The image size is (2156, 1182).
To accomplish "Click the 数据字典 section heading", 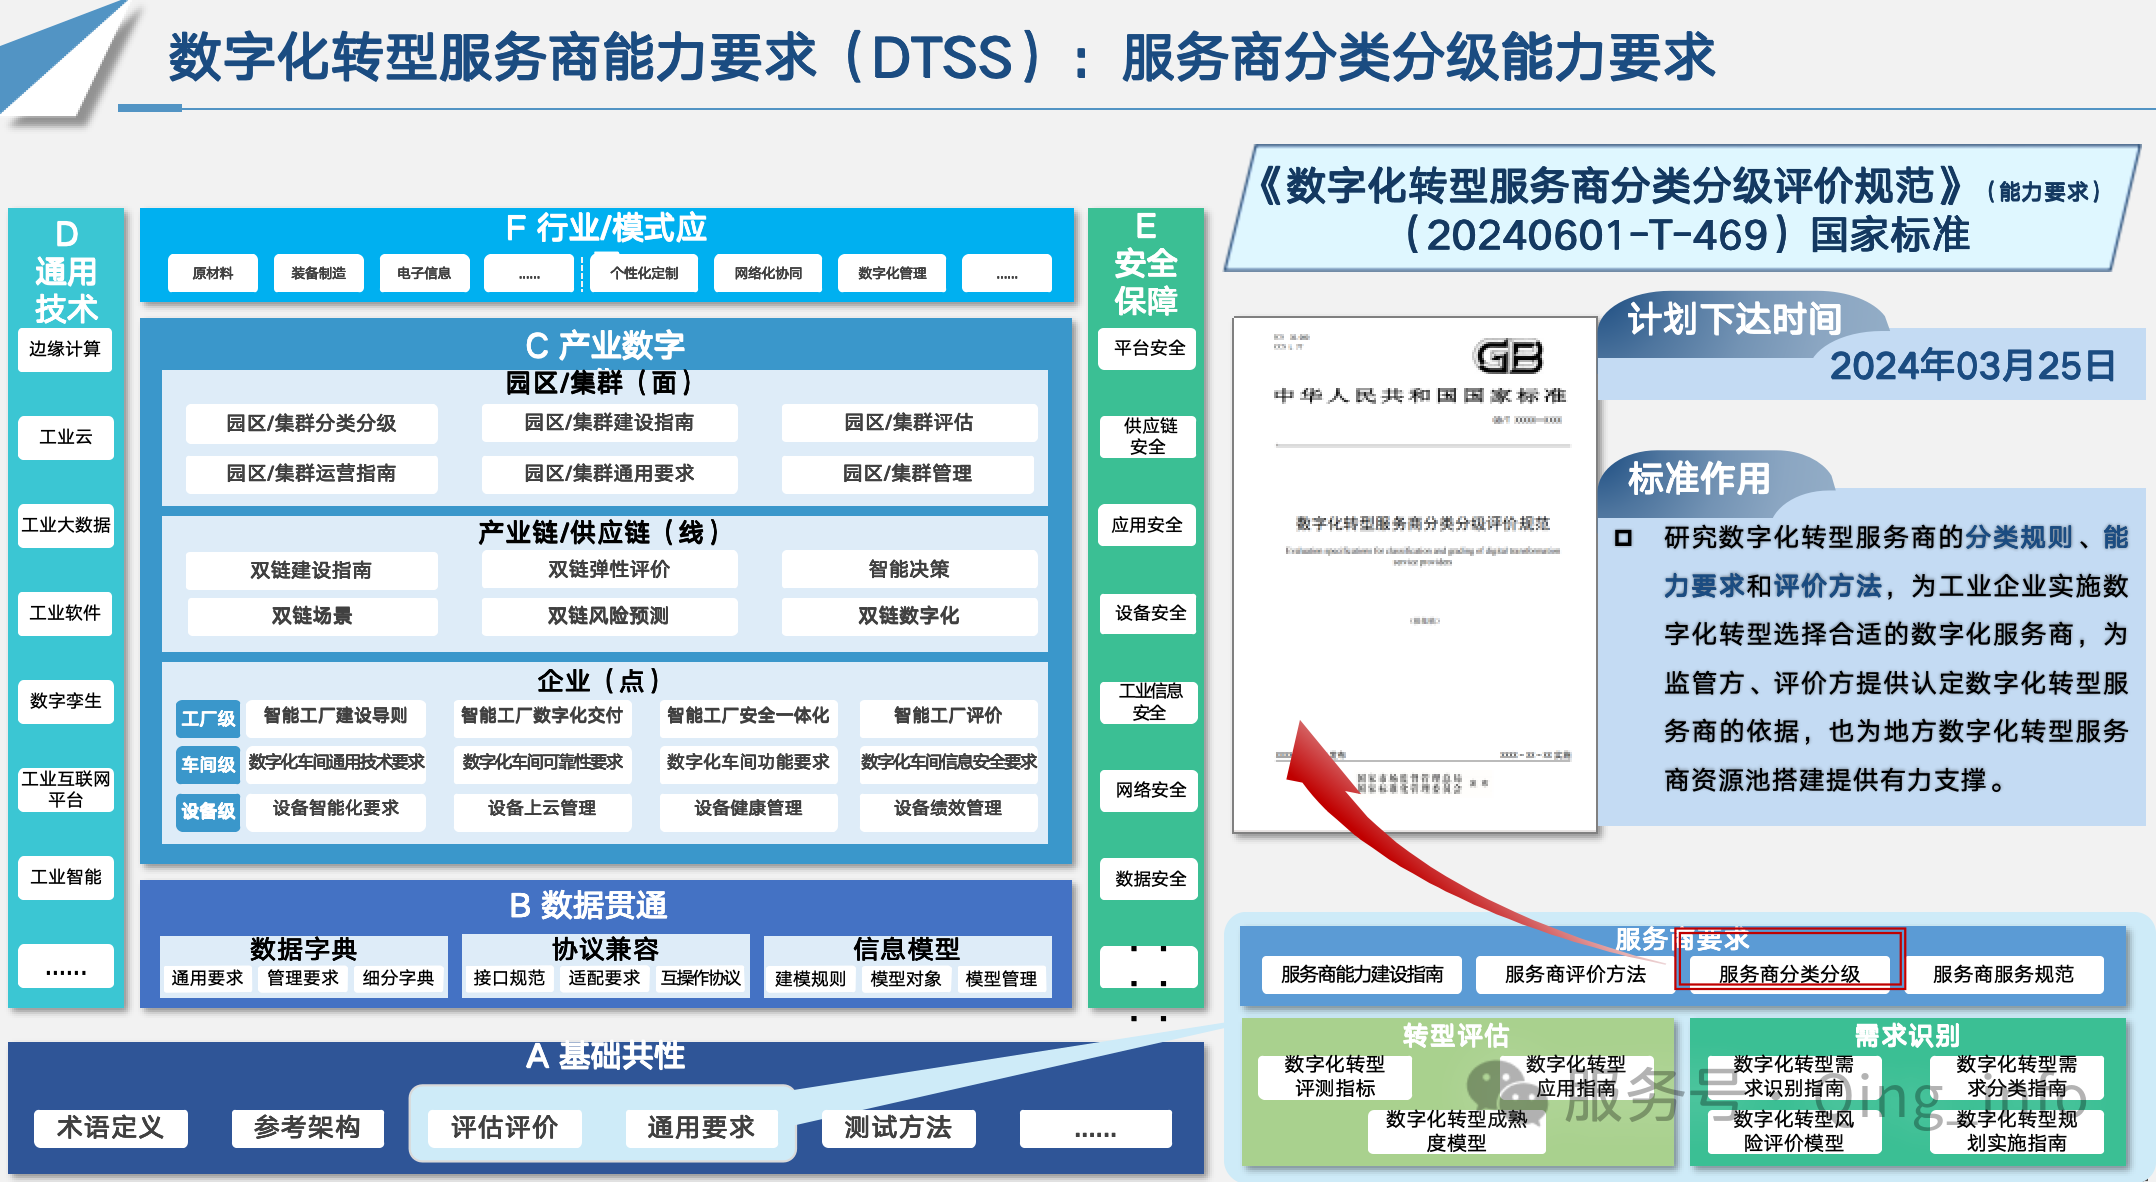I will (303, 948).
